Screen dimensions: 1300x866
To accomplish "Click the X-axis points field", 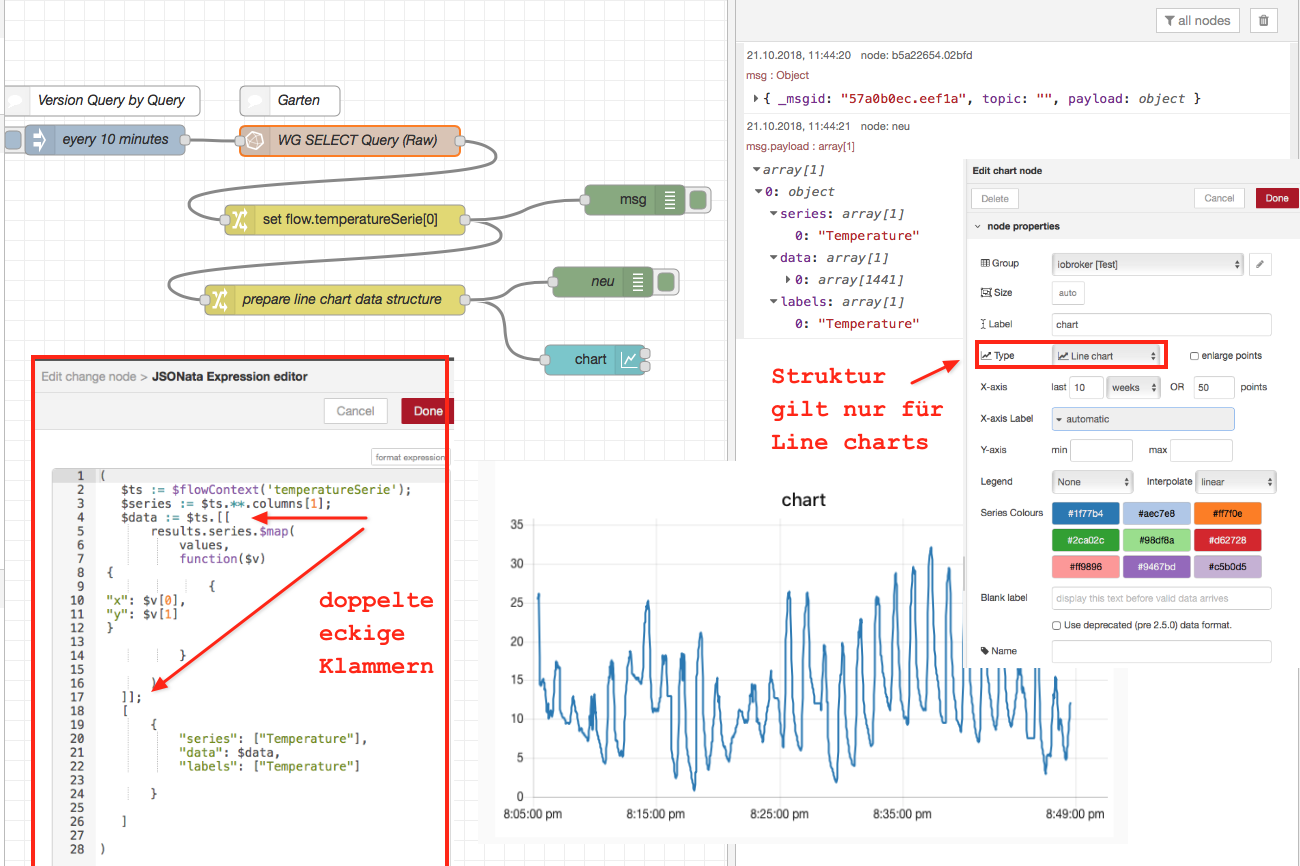I will click(1214, 387).
